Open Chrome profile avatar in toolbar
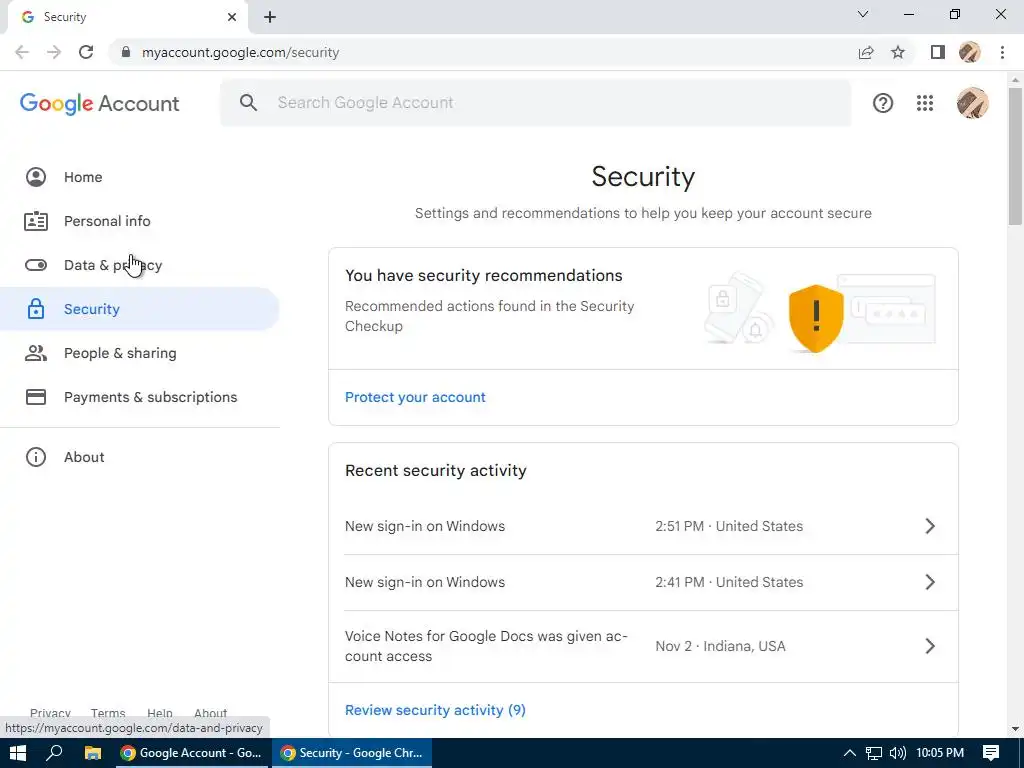Image resolution: width=1024 pixels, height=768 pixels. 970,52
